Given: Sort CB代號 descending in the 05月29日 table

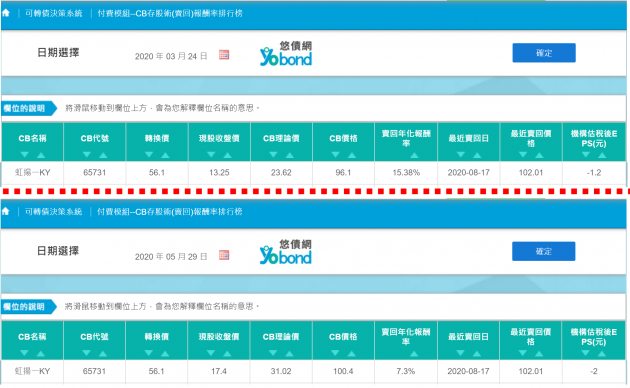Looking at the screenshot, I should pyautogui.click(x=86, y=353).
